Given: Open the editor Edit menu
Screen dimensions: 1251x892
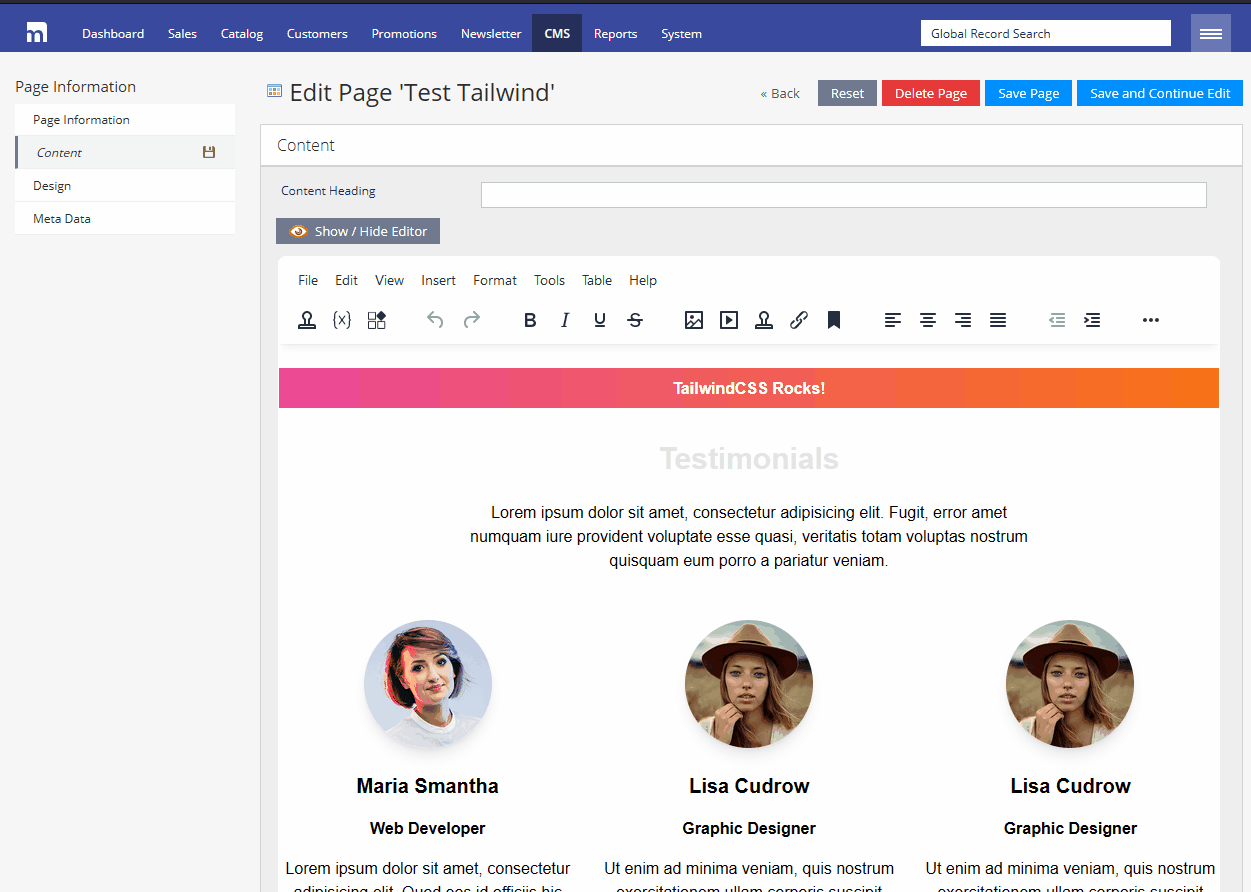Looking at the screenshot, I should coord(346,280).
